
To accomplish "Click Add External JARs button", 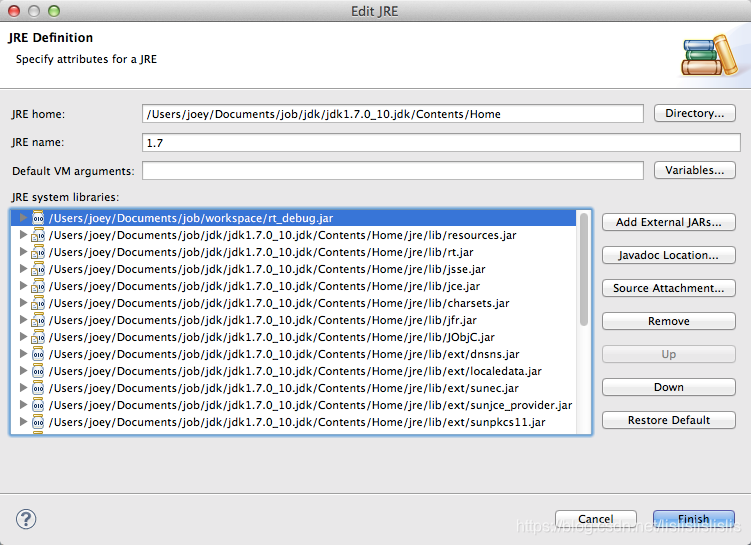I will [669, 222].
